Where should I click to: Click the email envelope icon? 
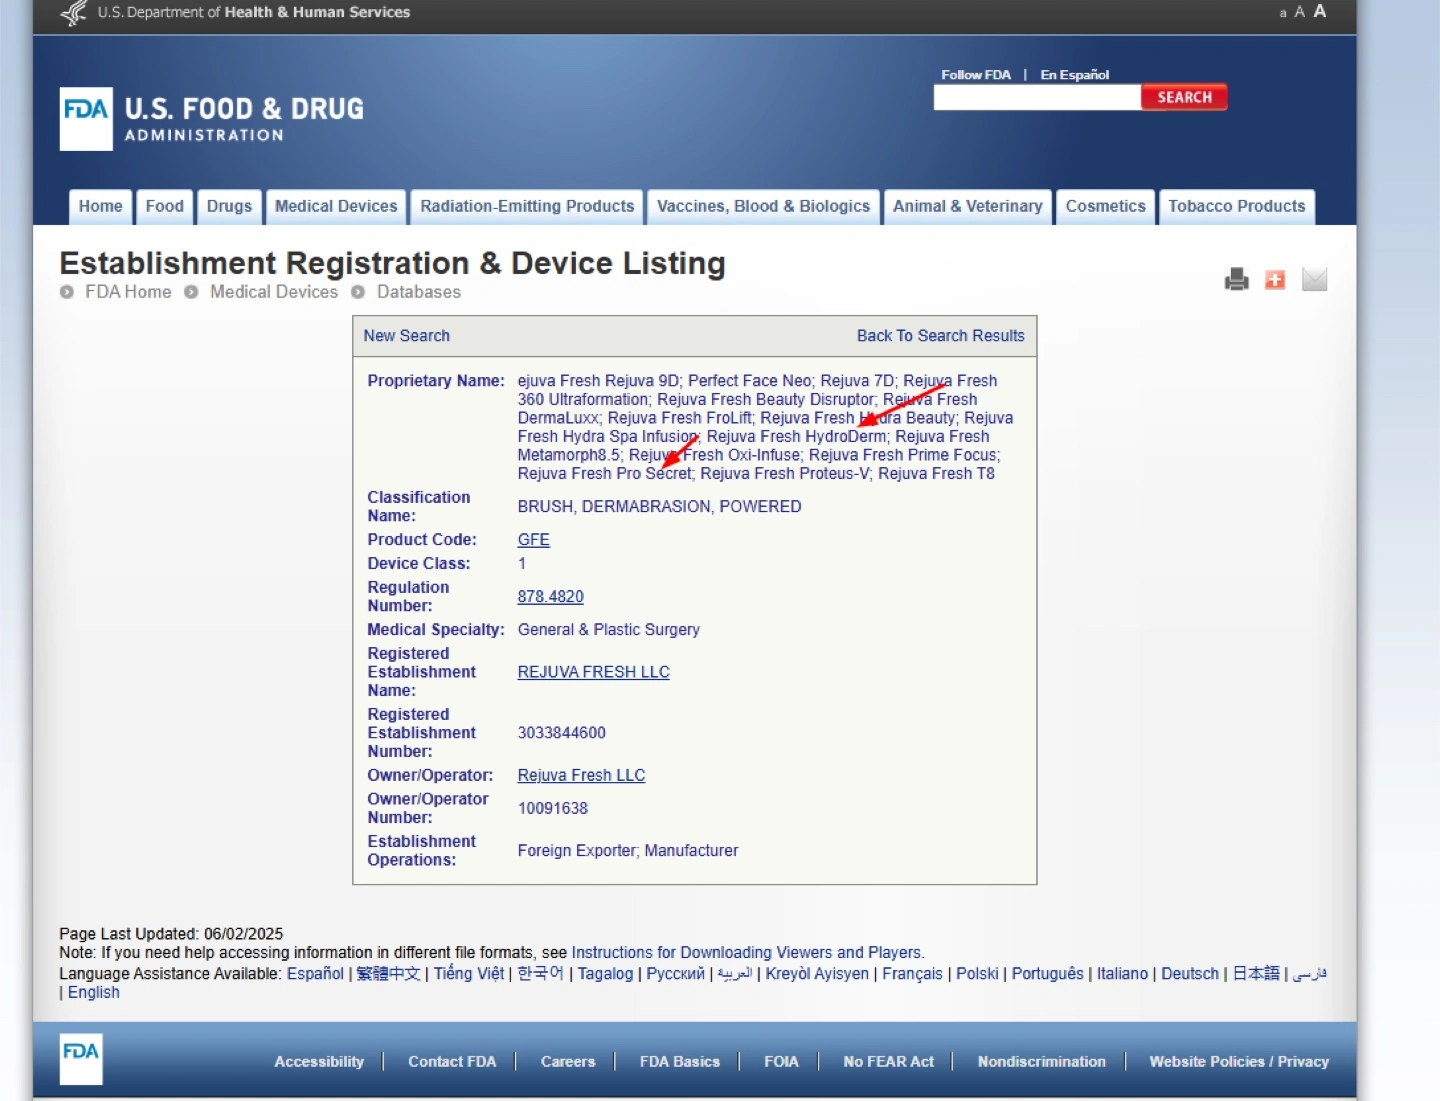pos(1314,280)
